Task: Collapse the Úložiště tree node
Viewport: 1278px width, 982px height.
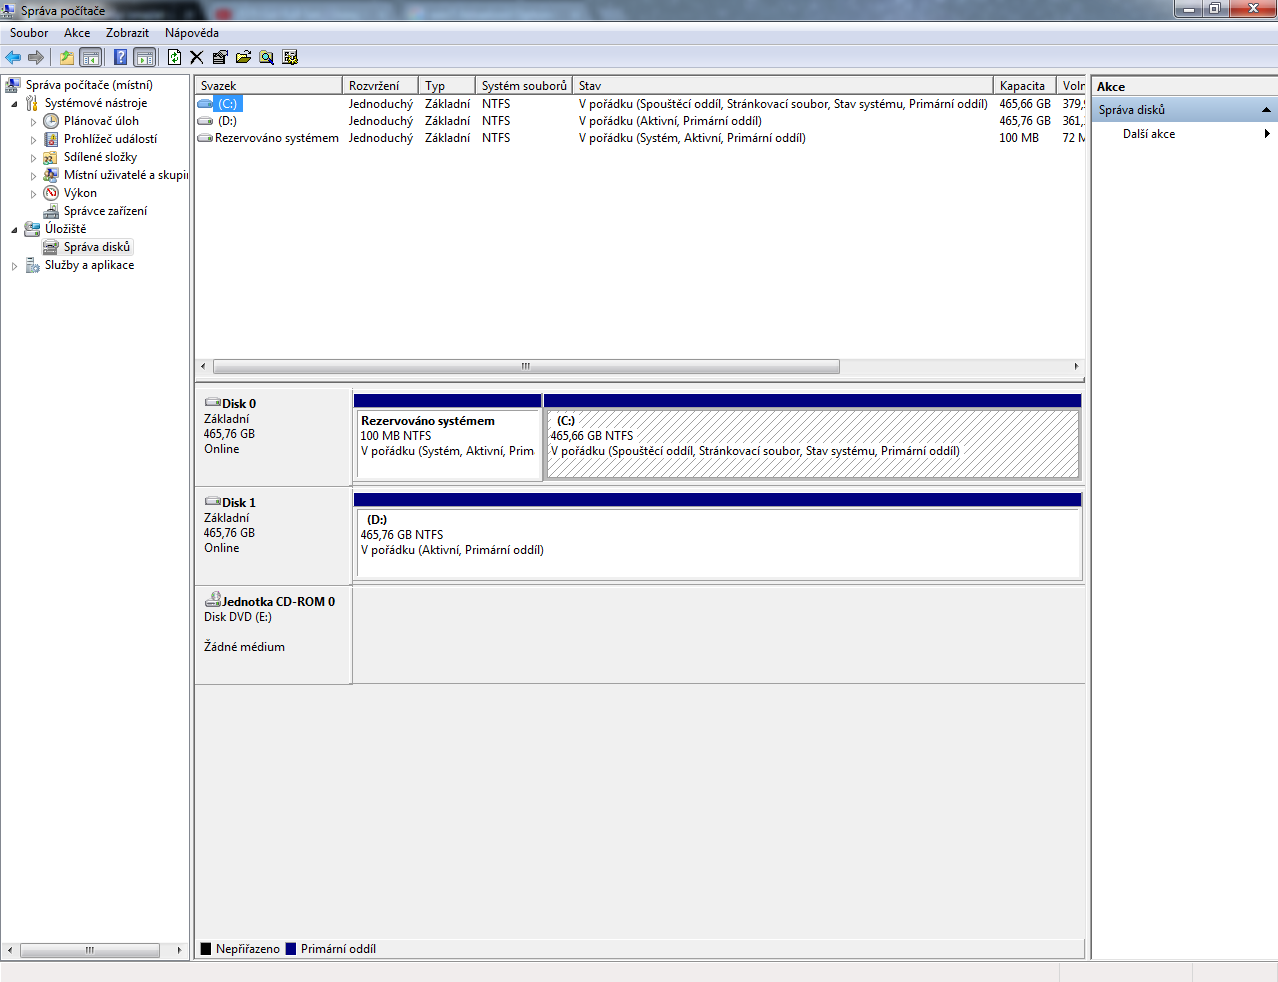Action: coord(14,230)
